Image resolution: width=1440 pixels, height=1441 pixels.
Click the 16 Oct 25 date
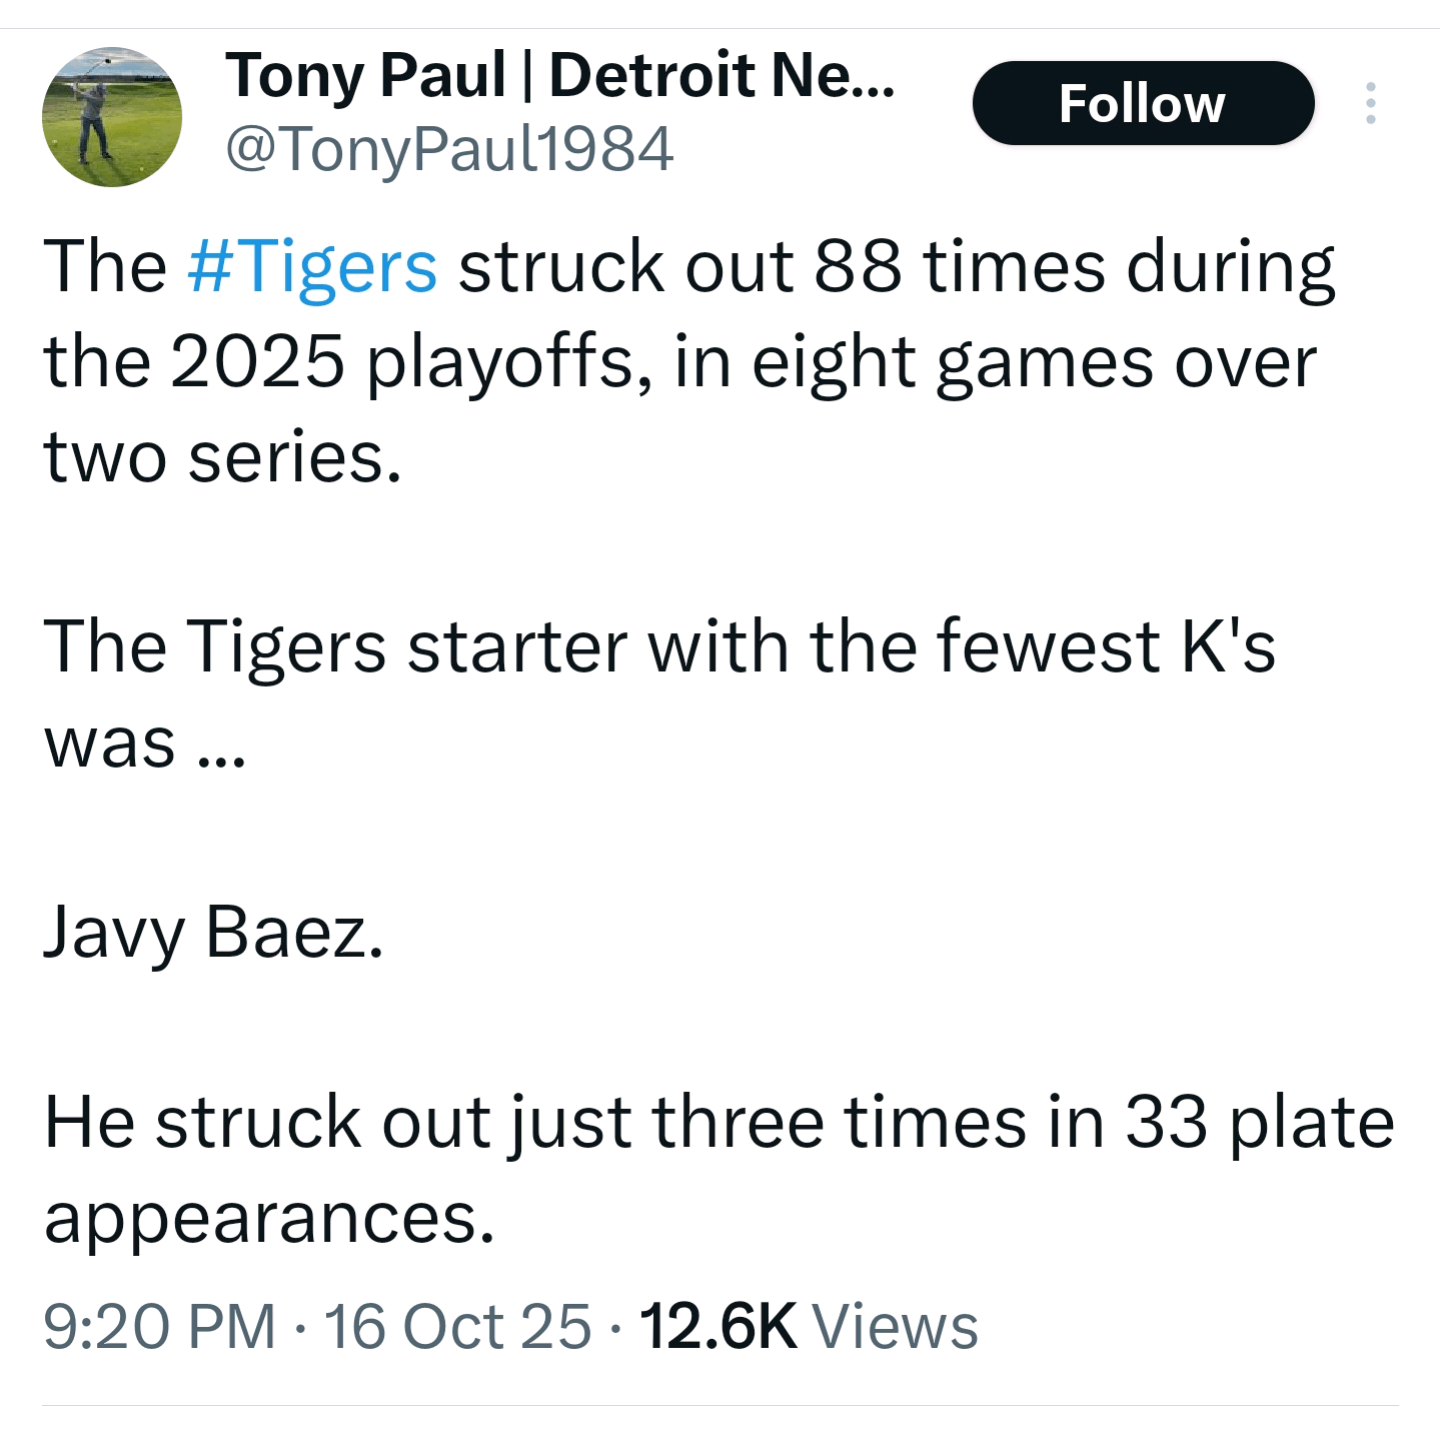pos(457,1326)
